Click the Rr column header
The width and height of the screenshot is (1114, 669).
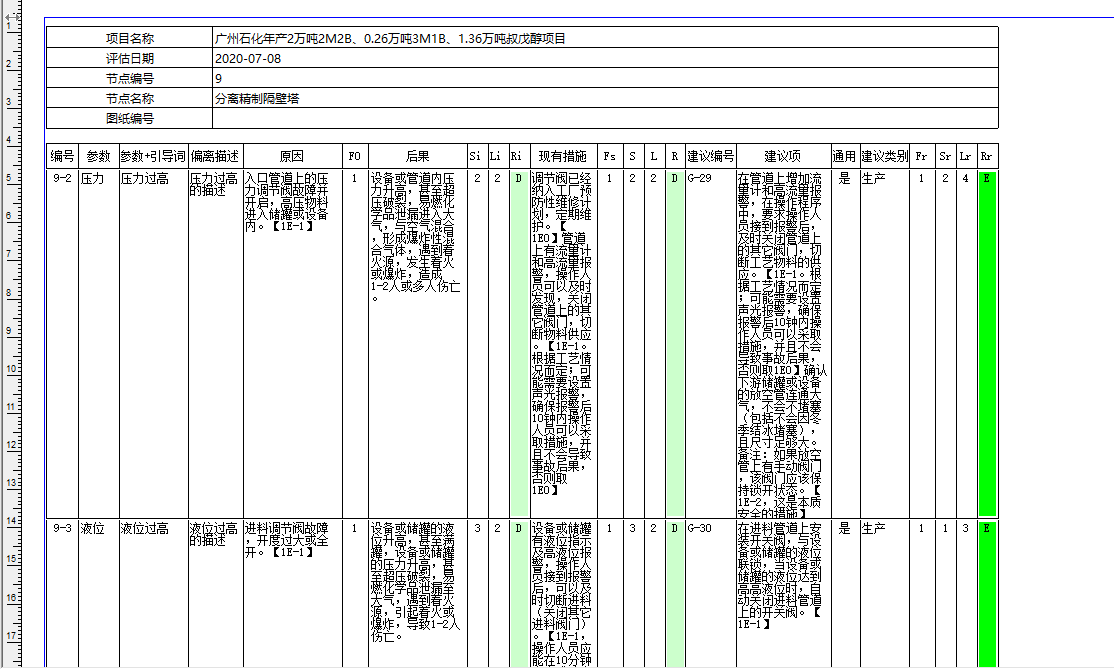(x=987, y=156)
